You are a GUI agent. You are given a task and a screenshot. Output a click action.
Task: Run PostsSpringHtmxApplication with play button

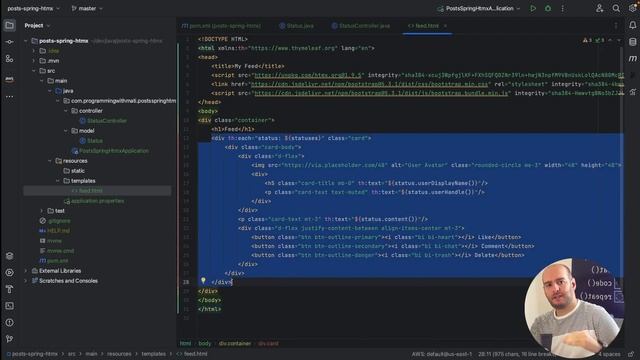[533, 8]
